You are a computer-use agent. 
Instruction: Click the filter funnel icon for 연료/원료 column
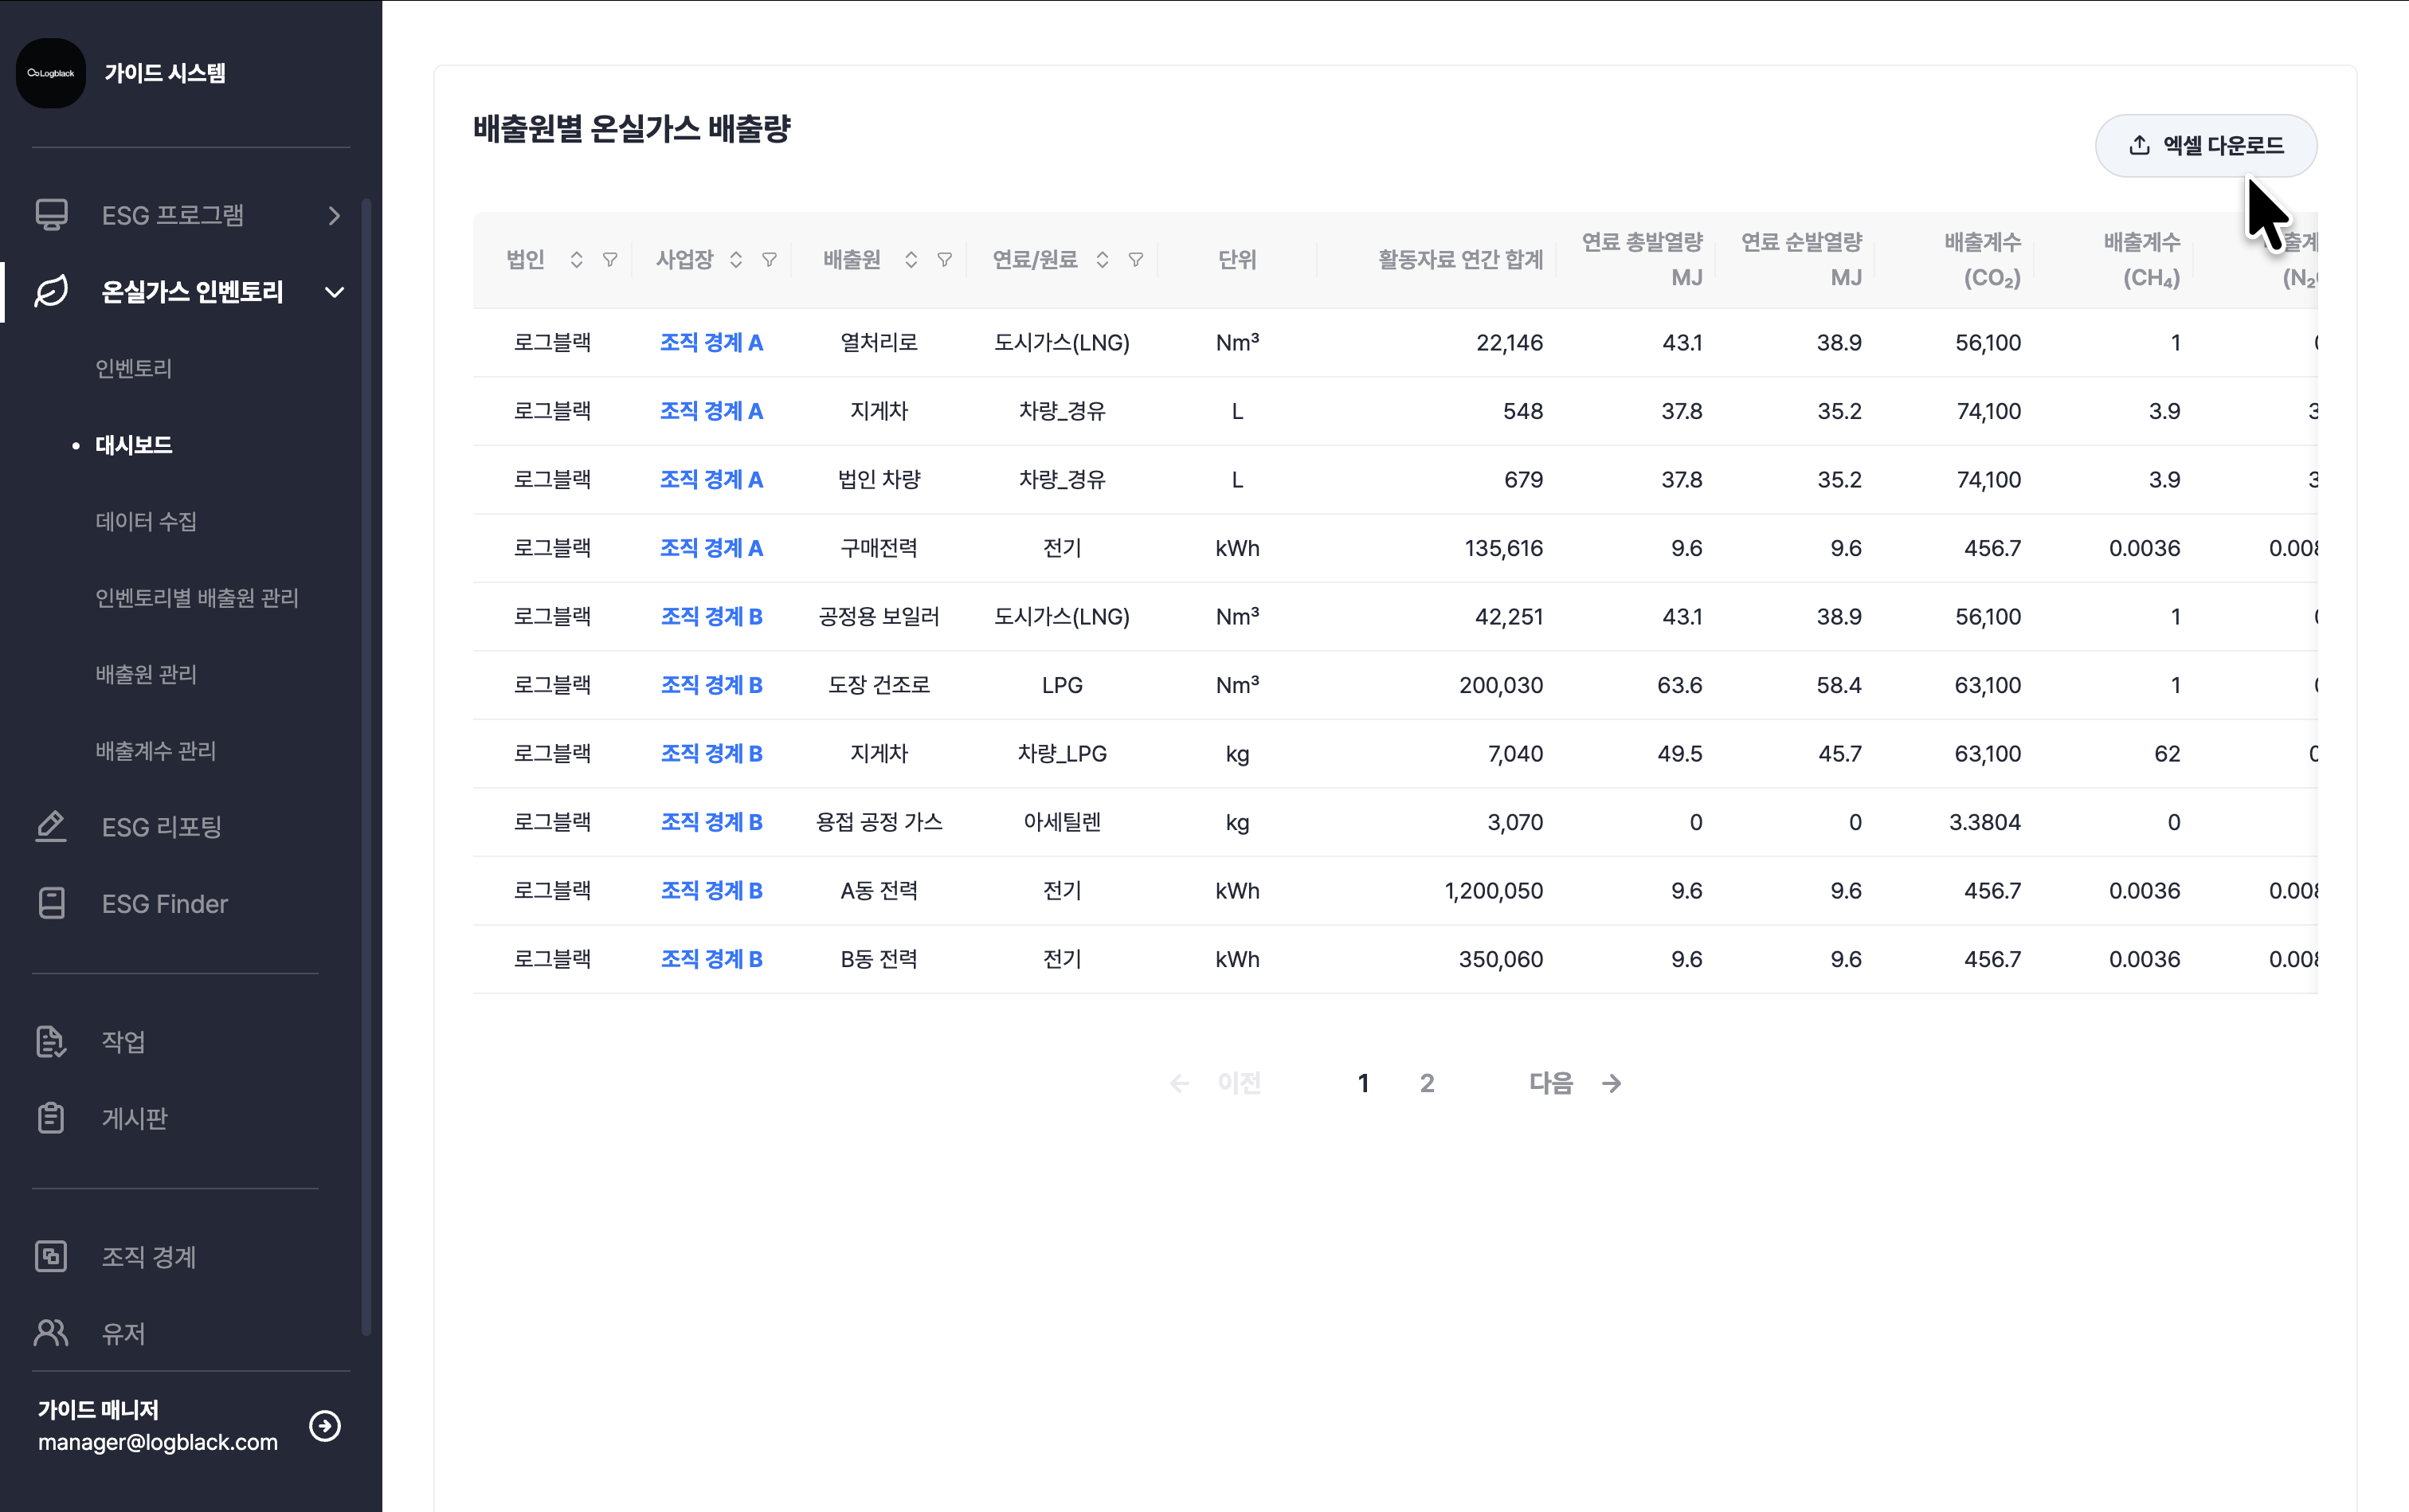tap(1135, 260)
